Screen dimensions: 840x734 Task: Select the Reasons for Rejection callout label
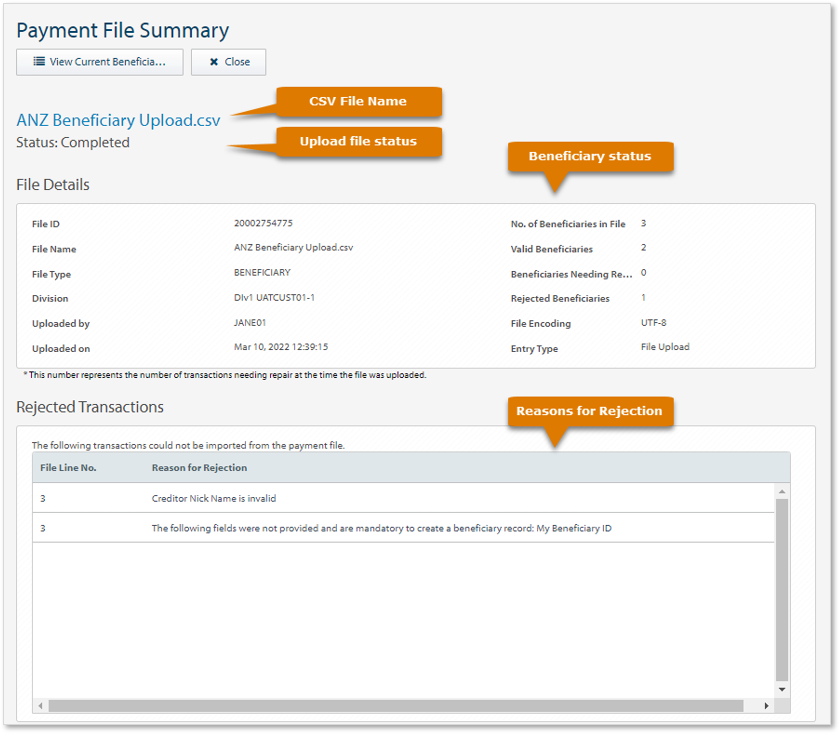590,411
